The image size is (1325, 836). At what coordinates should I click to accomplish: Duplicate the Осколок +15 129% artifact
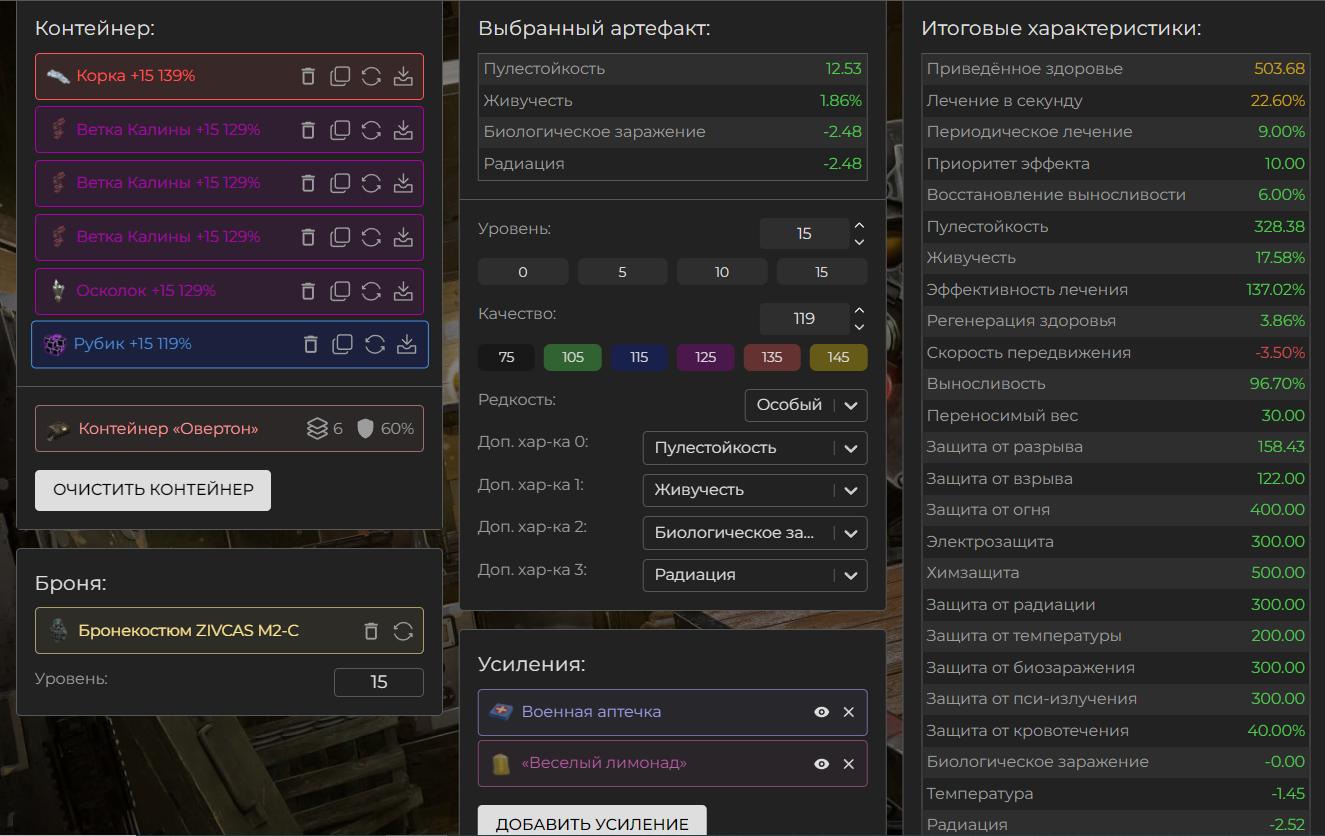(340, 291)
